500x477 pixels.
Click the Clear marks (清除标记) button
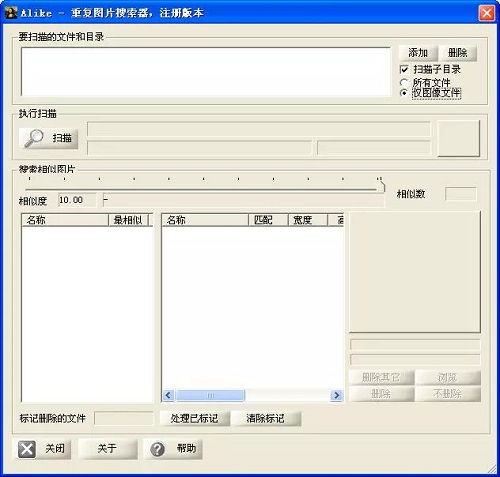pos(266,418)
